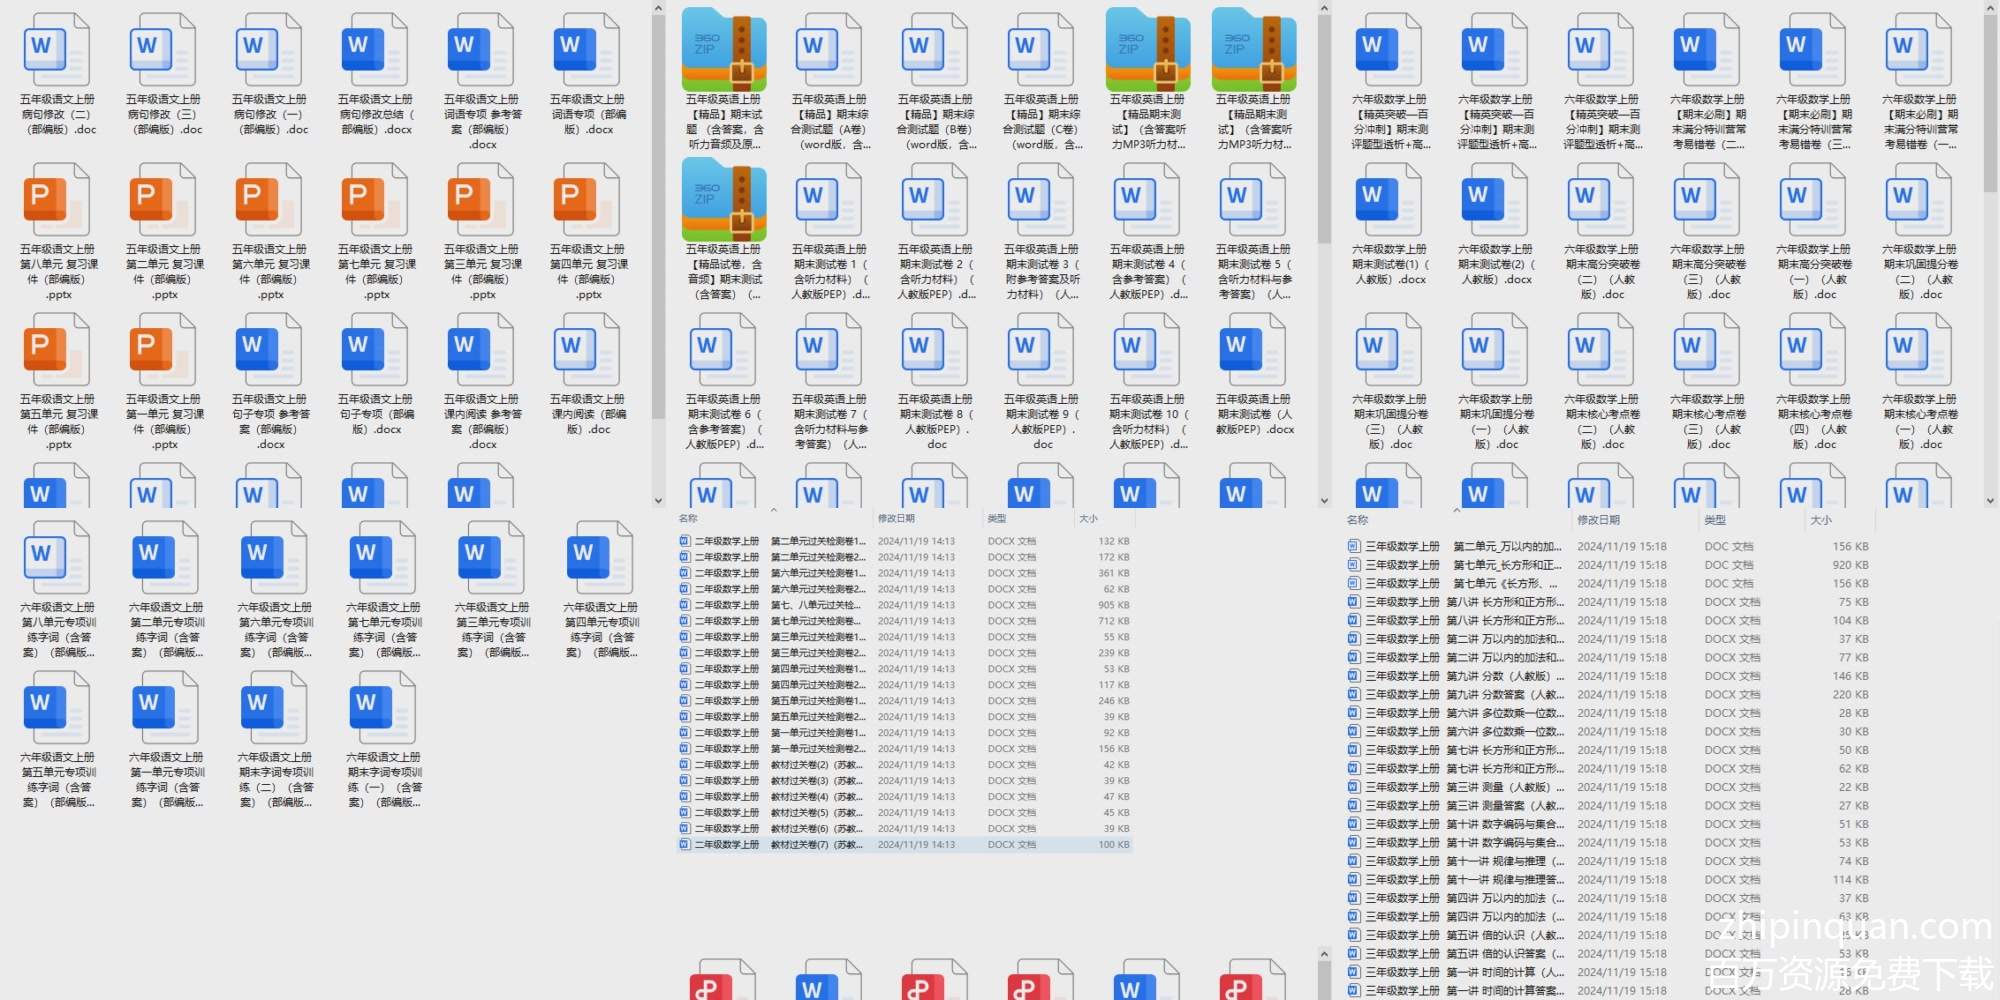Click 名称 column header in 三年级数学 list

[1357, 520]
